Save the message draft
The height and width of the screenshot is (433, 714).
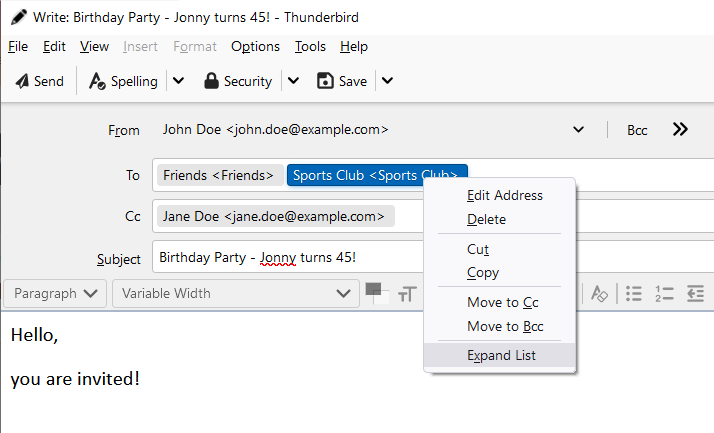pyautogui.click(x=342, y=81)
